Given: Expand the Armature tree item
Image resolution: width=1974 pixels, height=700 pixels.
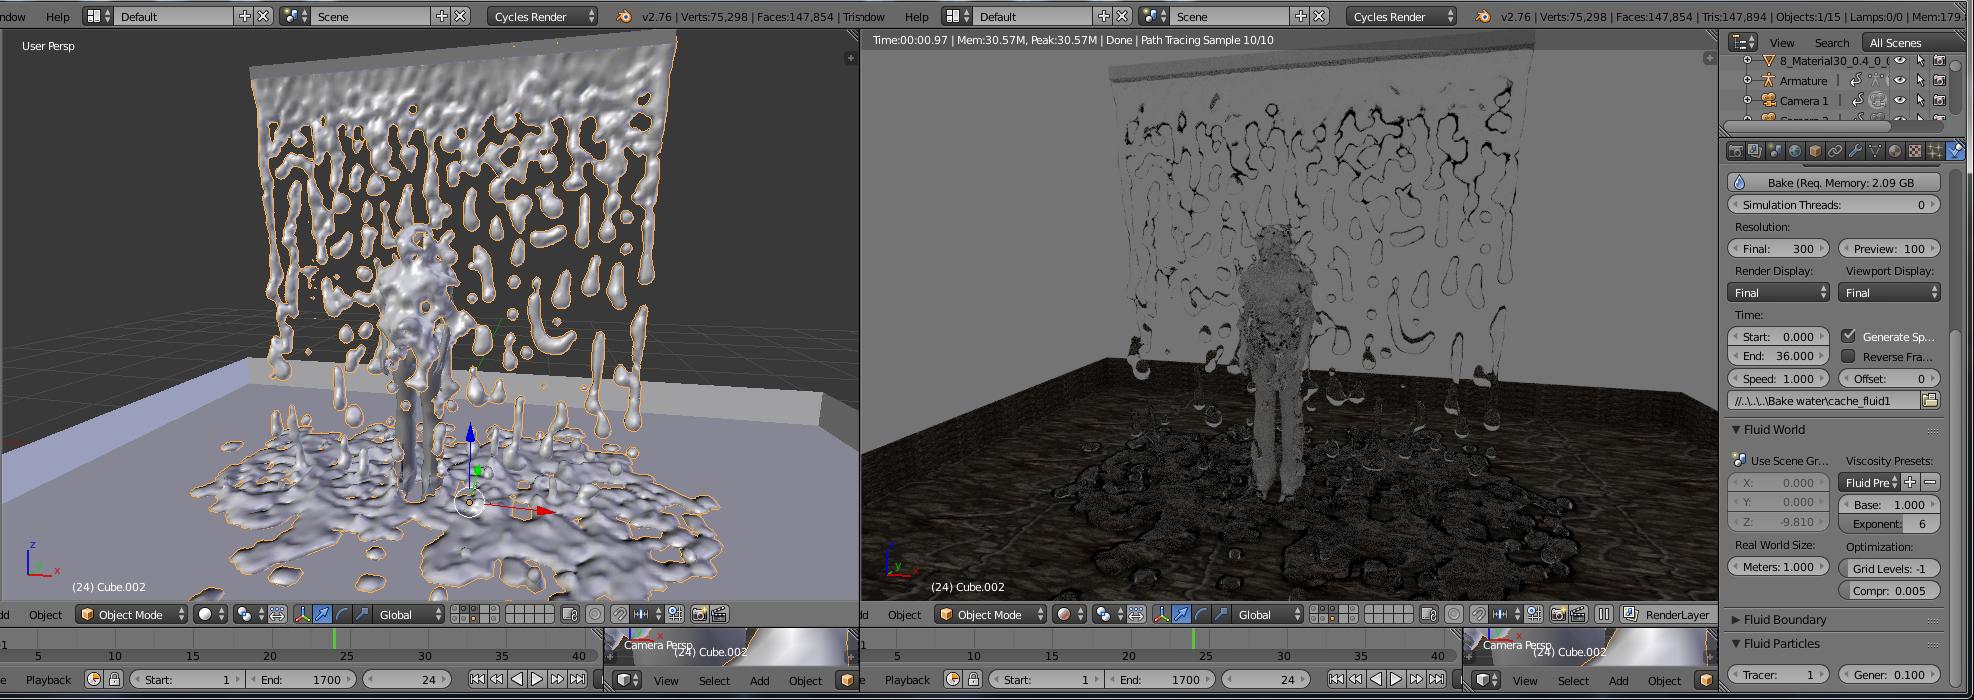Looking at the screenshot, I should [x=1747, y=80].
